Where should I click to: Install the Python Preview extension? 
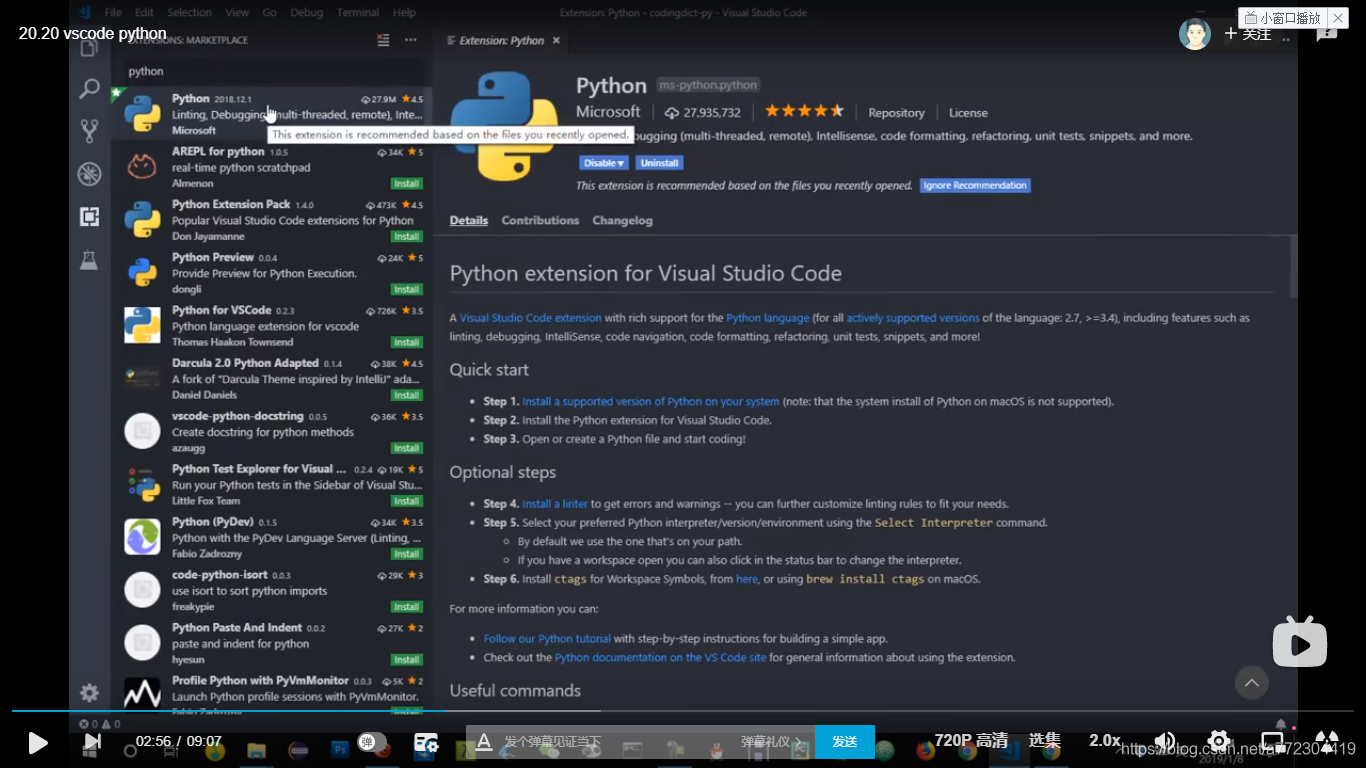[406, 289]
